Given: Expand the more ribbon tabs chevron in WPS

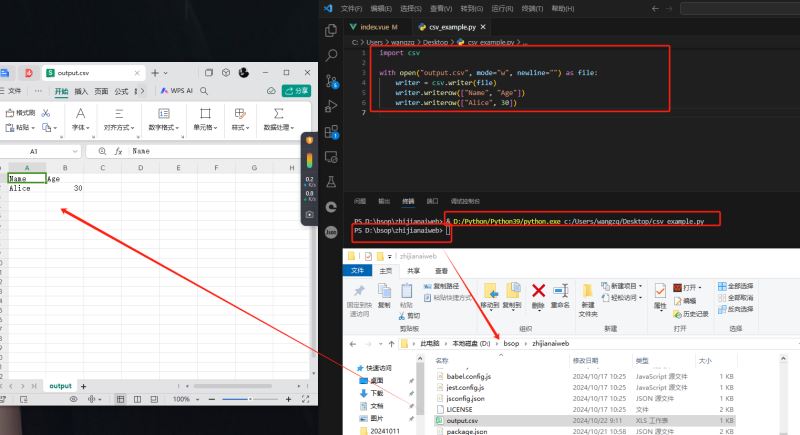Looking at the screenshot, I should pyautogui.click(x=142, y=91).
